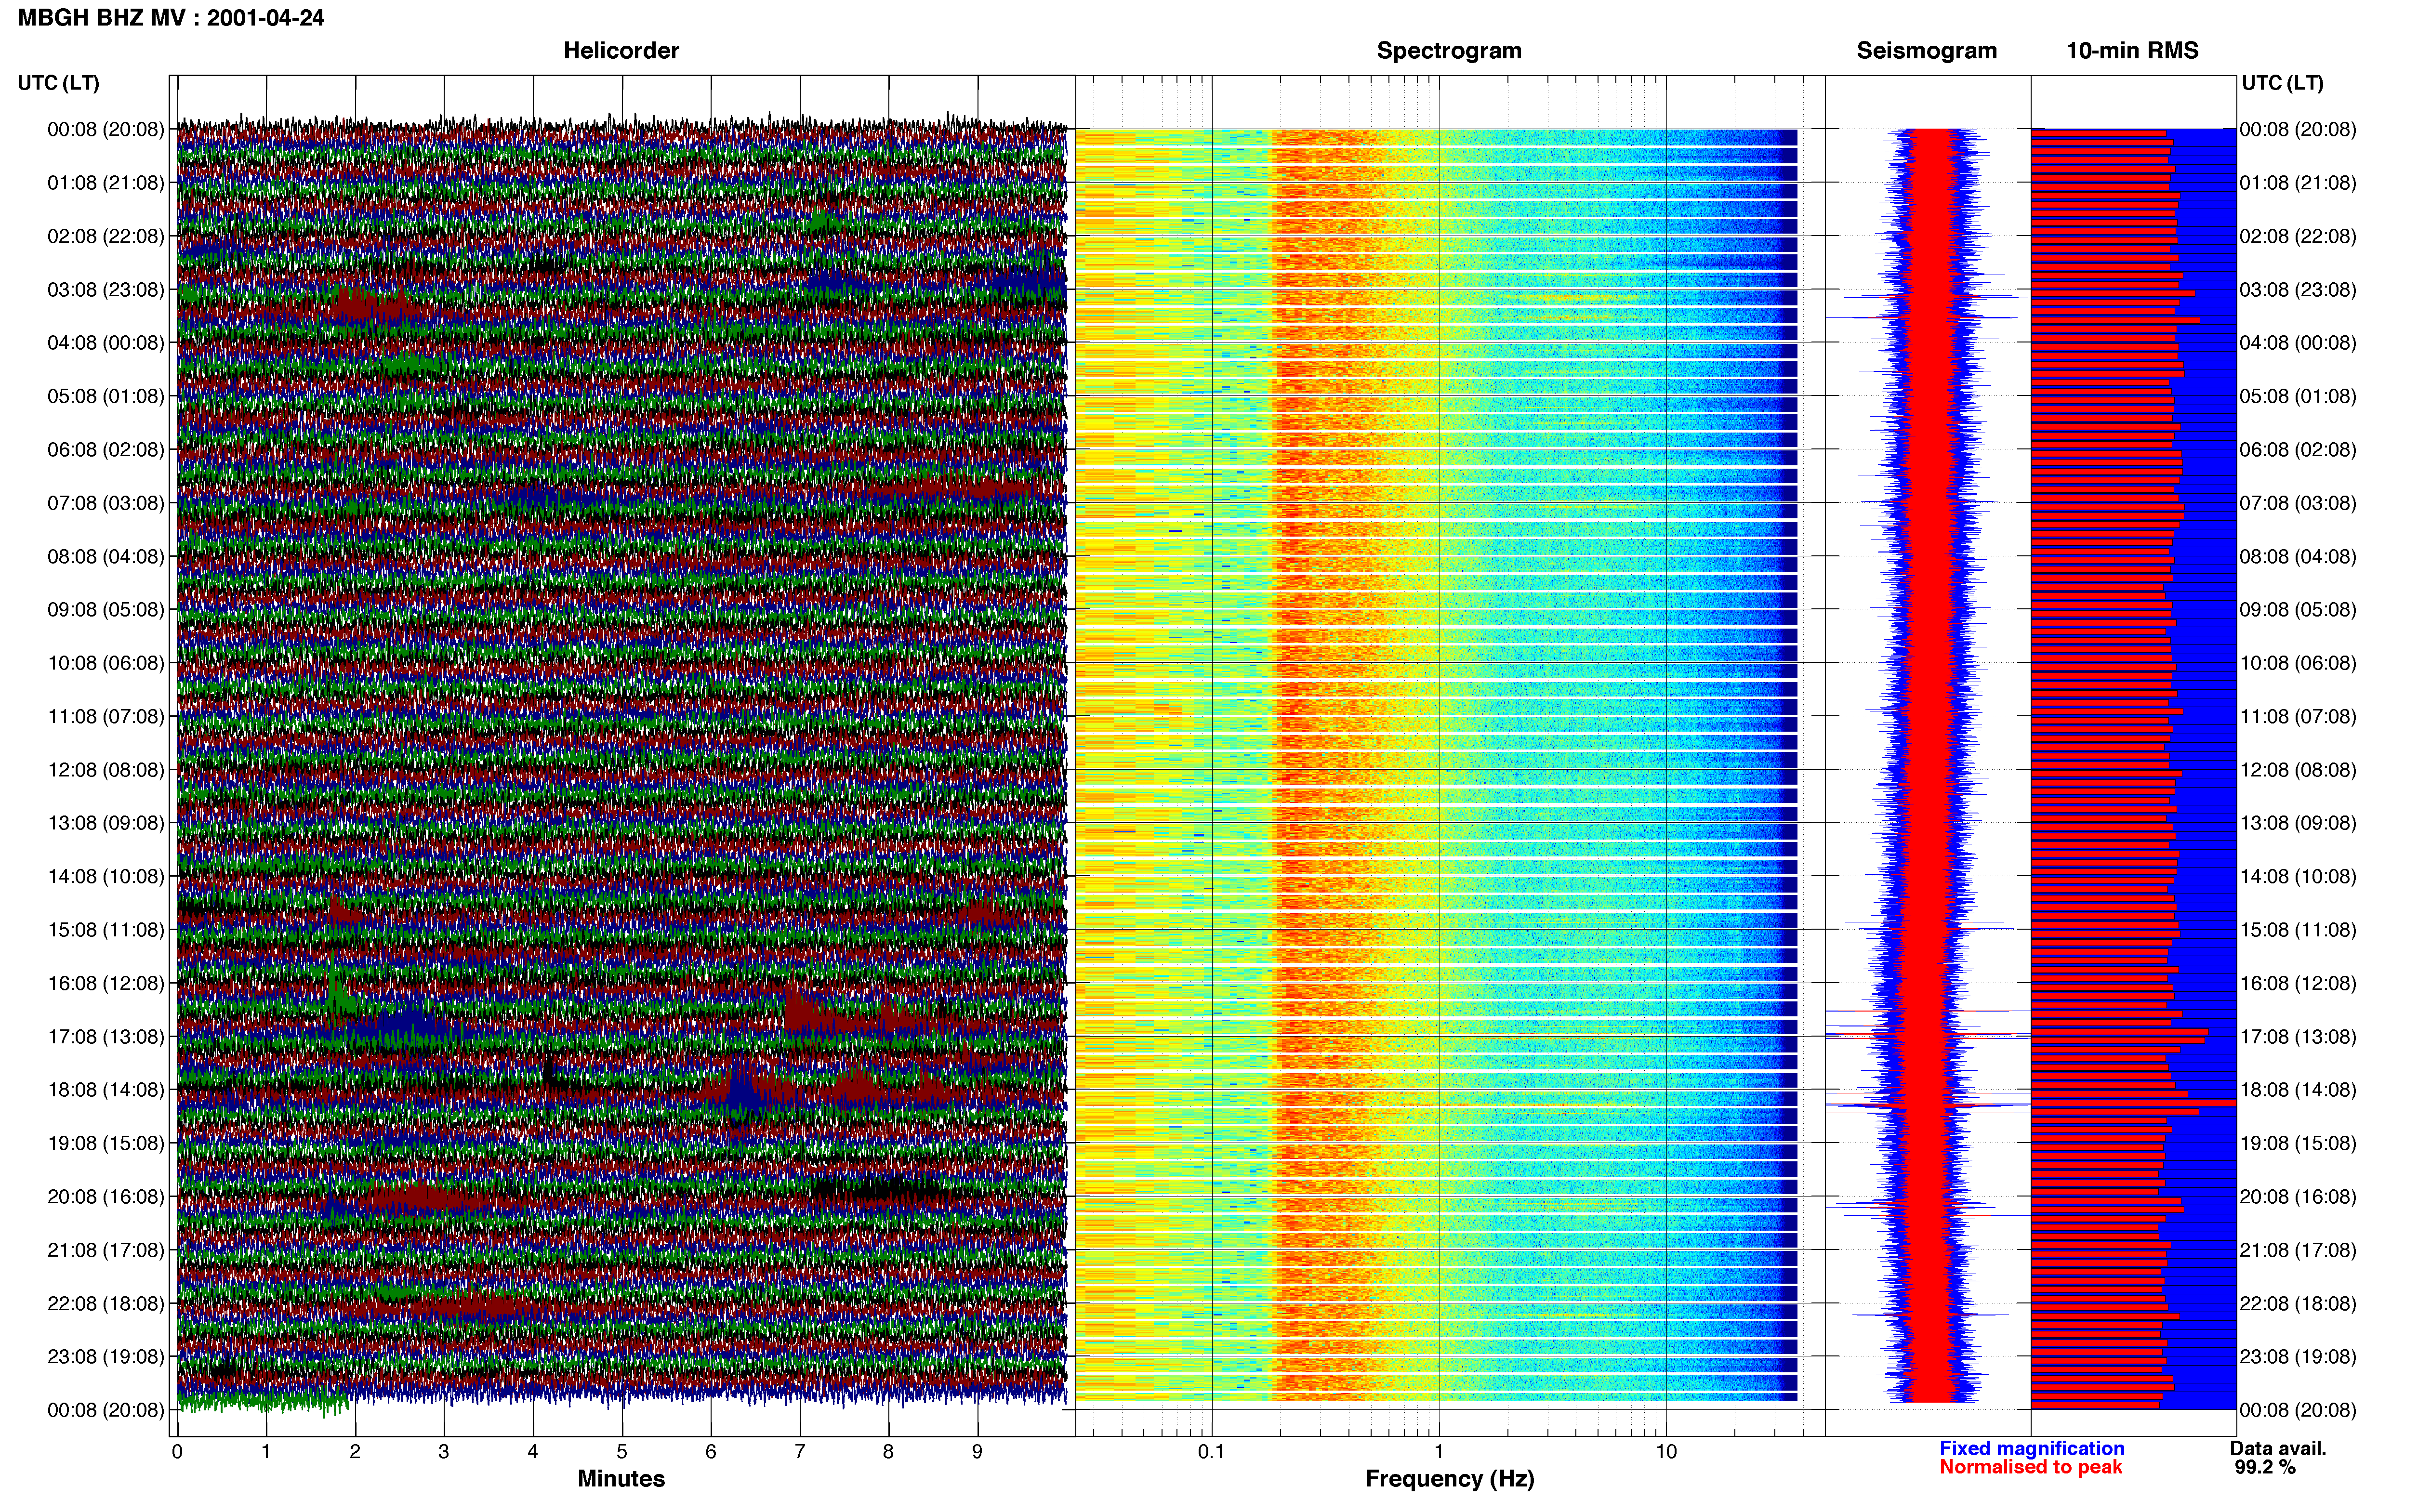The height and width of the screenshot is (1512, 2418).
Task: Click the left '10:08 (06:08)' time label
Action: 105,663
